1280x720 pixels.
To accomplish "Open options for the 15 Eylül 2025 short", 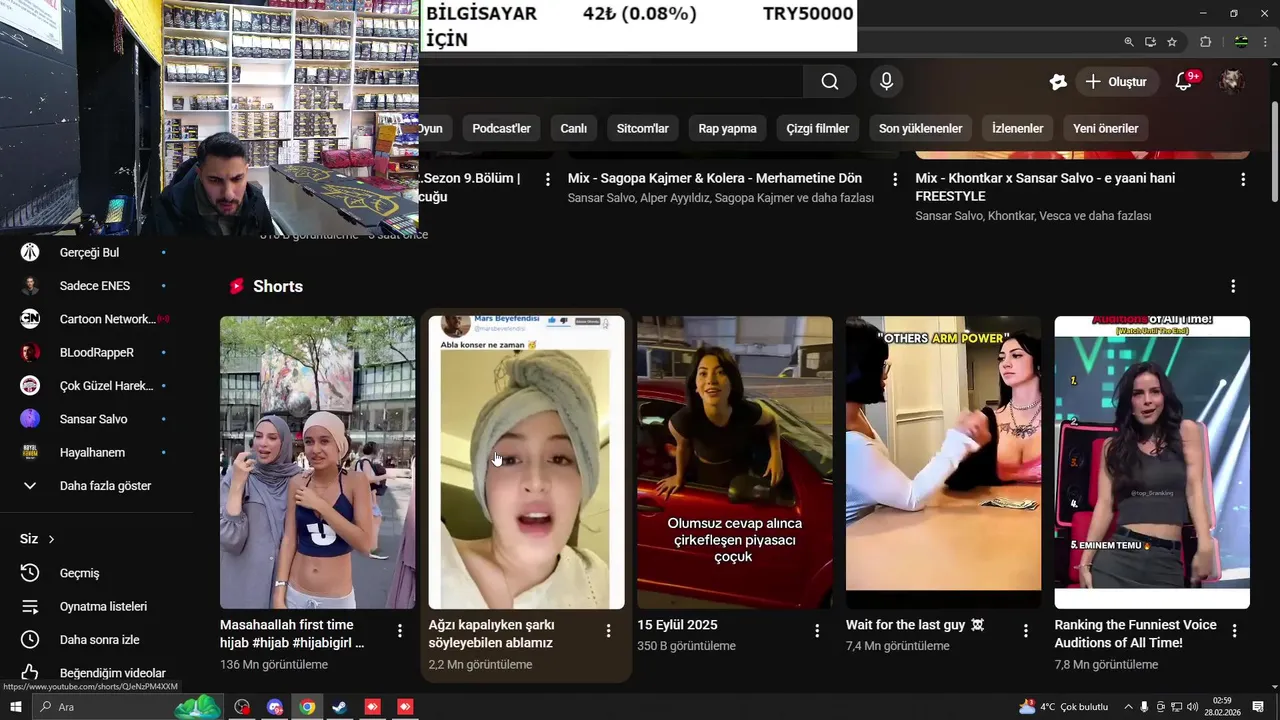I will click(817, 631).
